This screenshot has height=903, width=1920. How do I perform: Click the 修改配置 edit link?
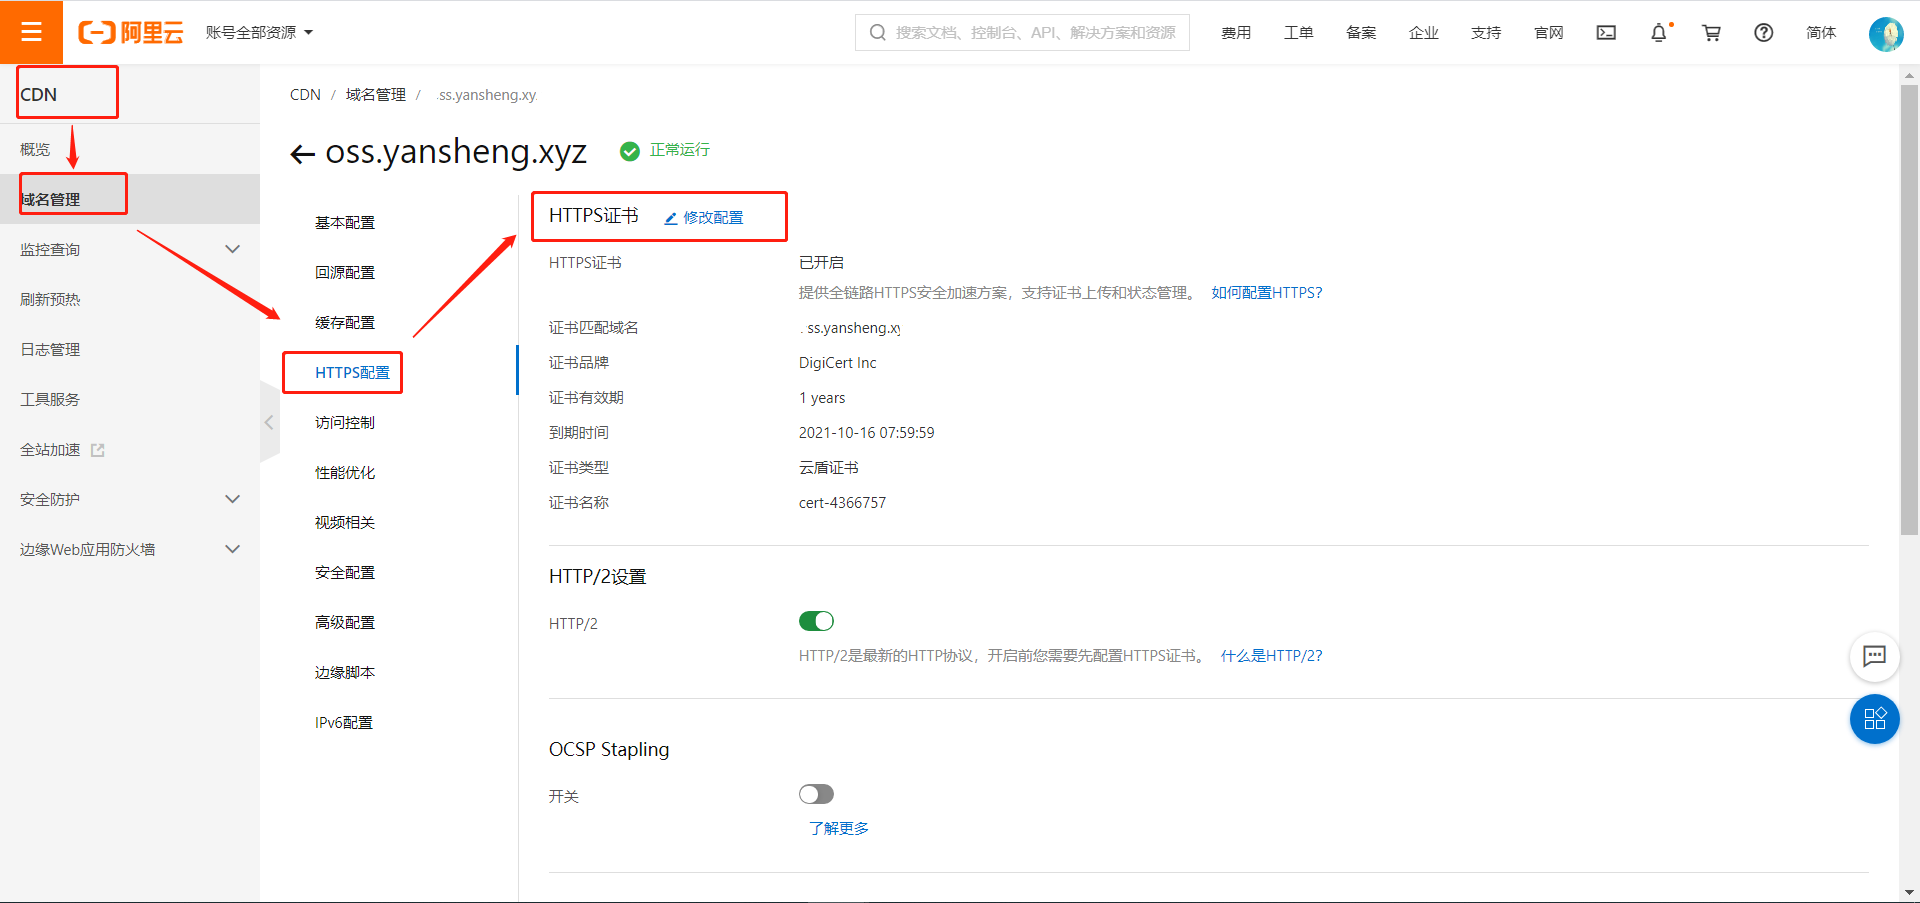704,217
